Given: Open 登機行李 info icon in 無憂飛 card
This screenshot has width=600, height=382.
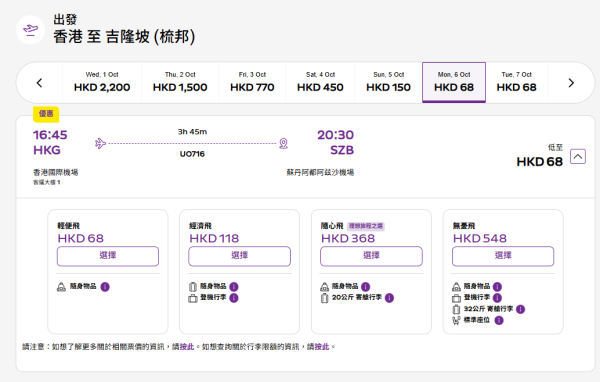Looking at the screenshot, I should [497, 298].
